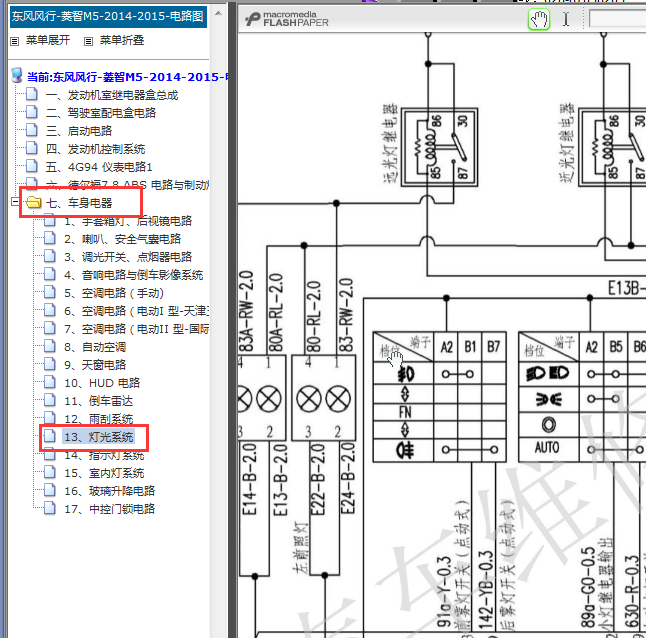Open 五、4G94 仪表电路1

point(99,167)
